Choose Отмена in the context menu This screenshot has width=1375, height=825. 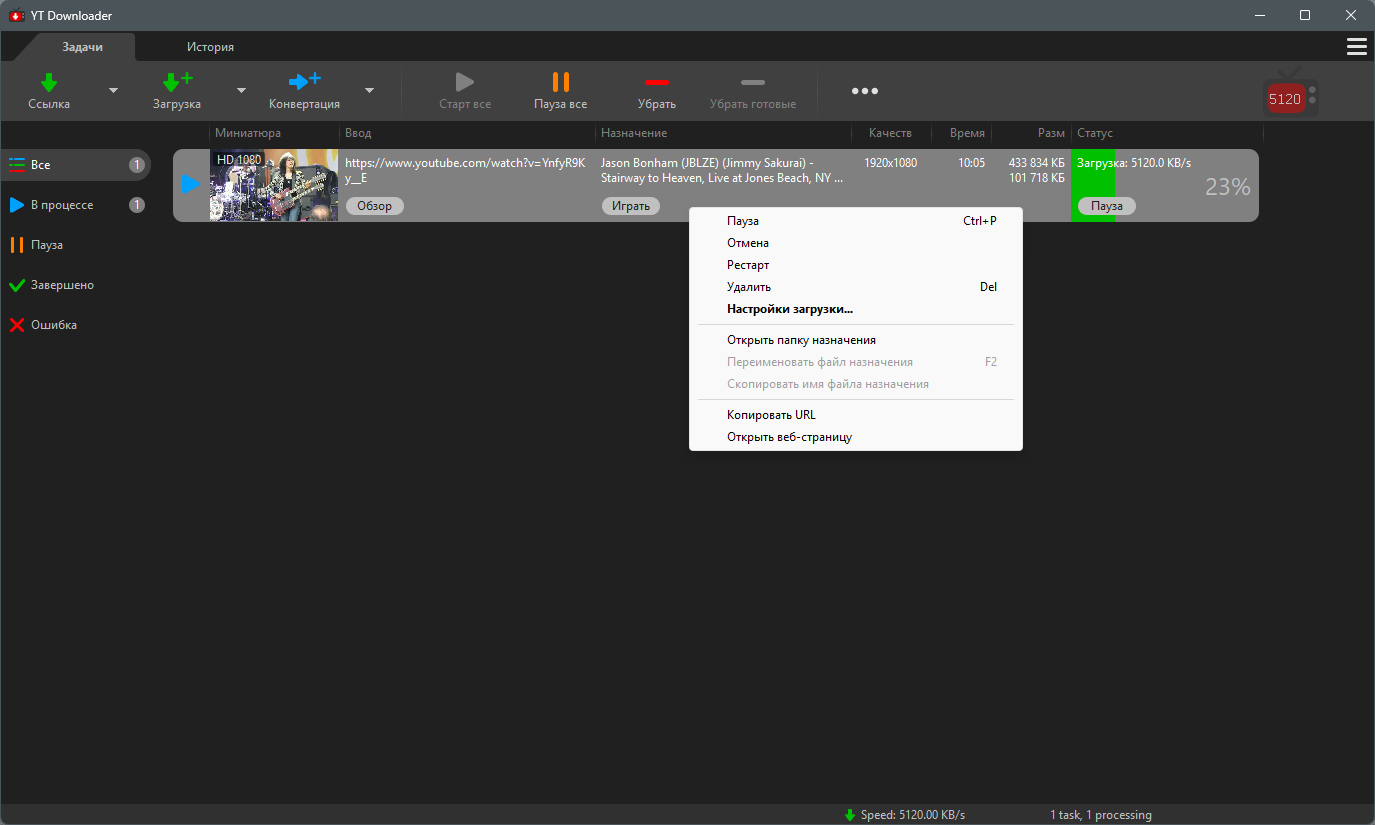[x=855, y=243]
